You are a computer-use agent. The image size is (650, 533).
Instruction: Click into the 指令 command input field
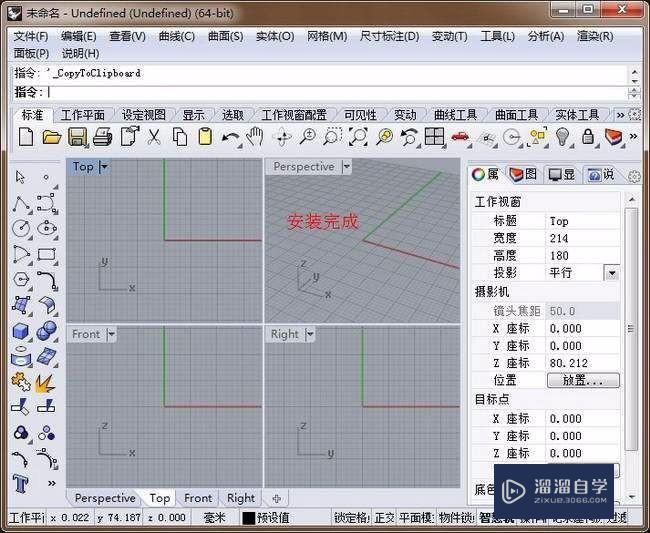336,92
